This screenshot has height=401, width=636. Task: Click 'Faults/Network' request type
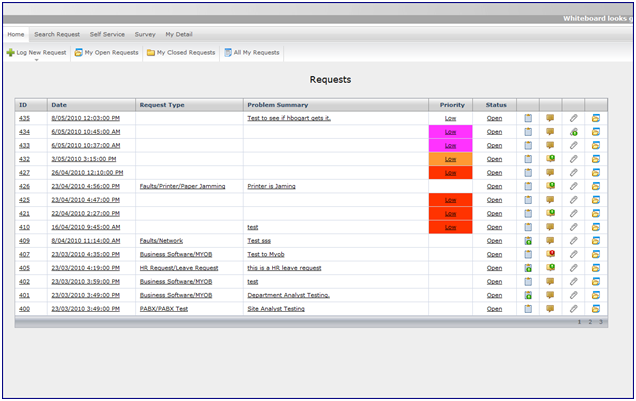(x=161, y=241)
